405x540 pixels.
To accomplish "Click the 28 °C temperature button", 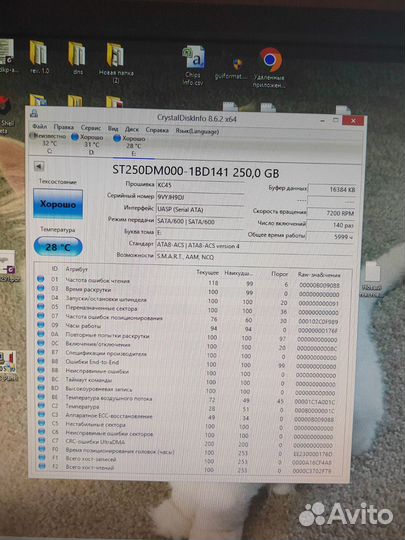I will pos(58,247).
